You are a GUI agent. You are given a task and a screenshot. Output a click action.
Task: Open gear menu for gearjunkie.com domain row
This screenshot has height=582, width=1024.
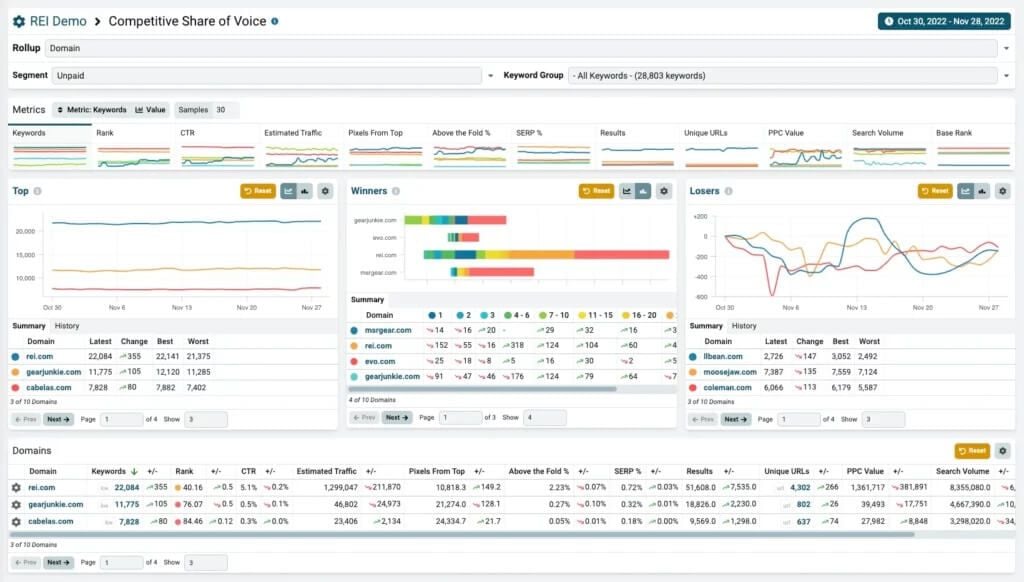tap(16, 504)
